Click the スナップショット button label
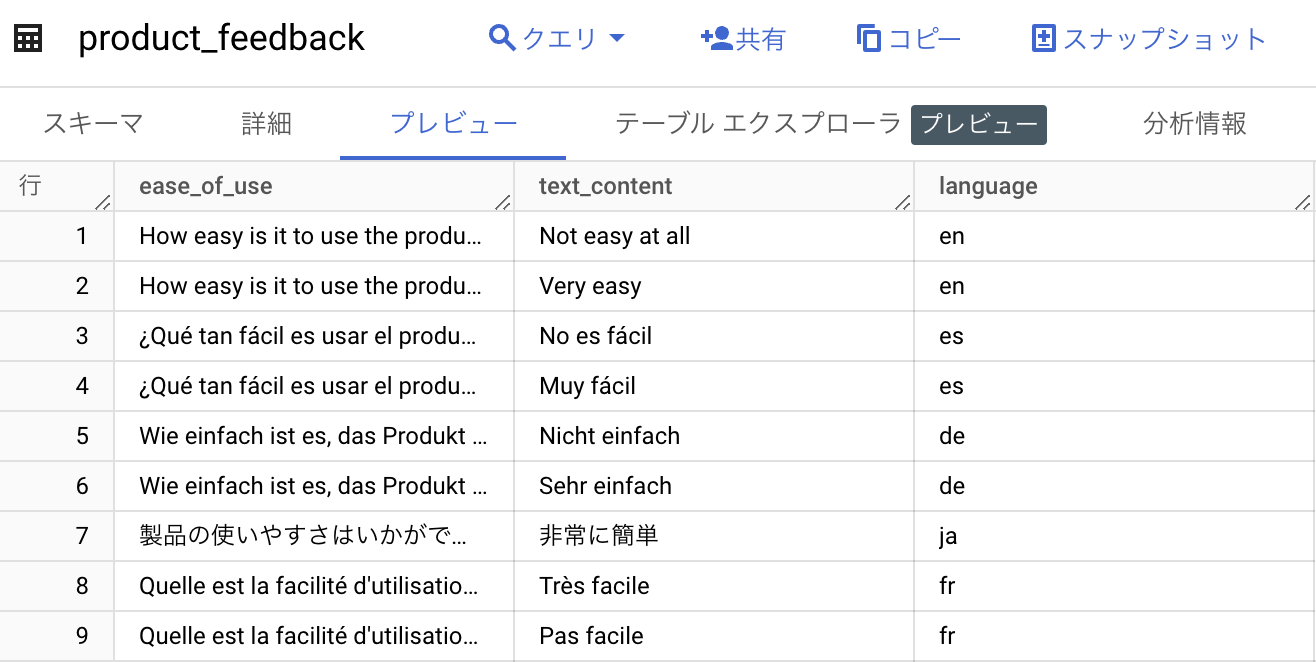The image size is (1316, 662). [1165, 39]
